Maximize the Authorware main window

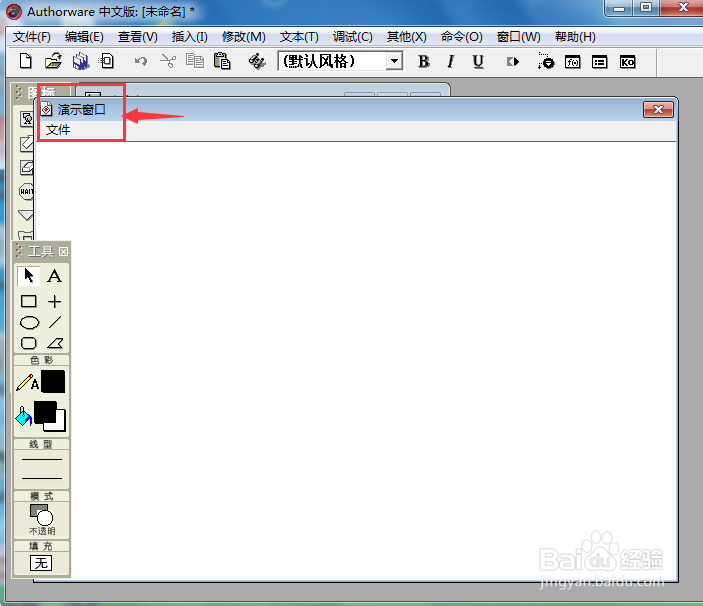646,8
